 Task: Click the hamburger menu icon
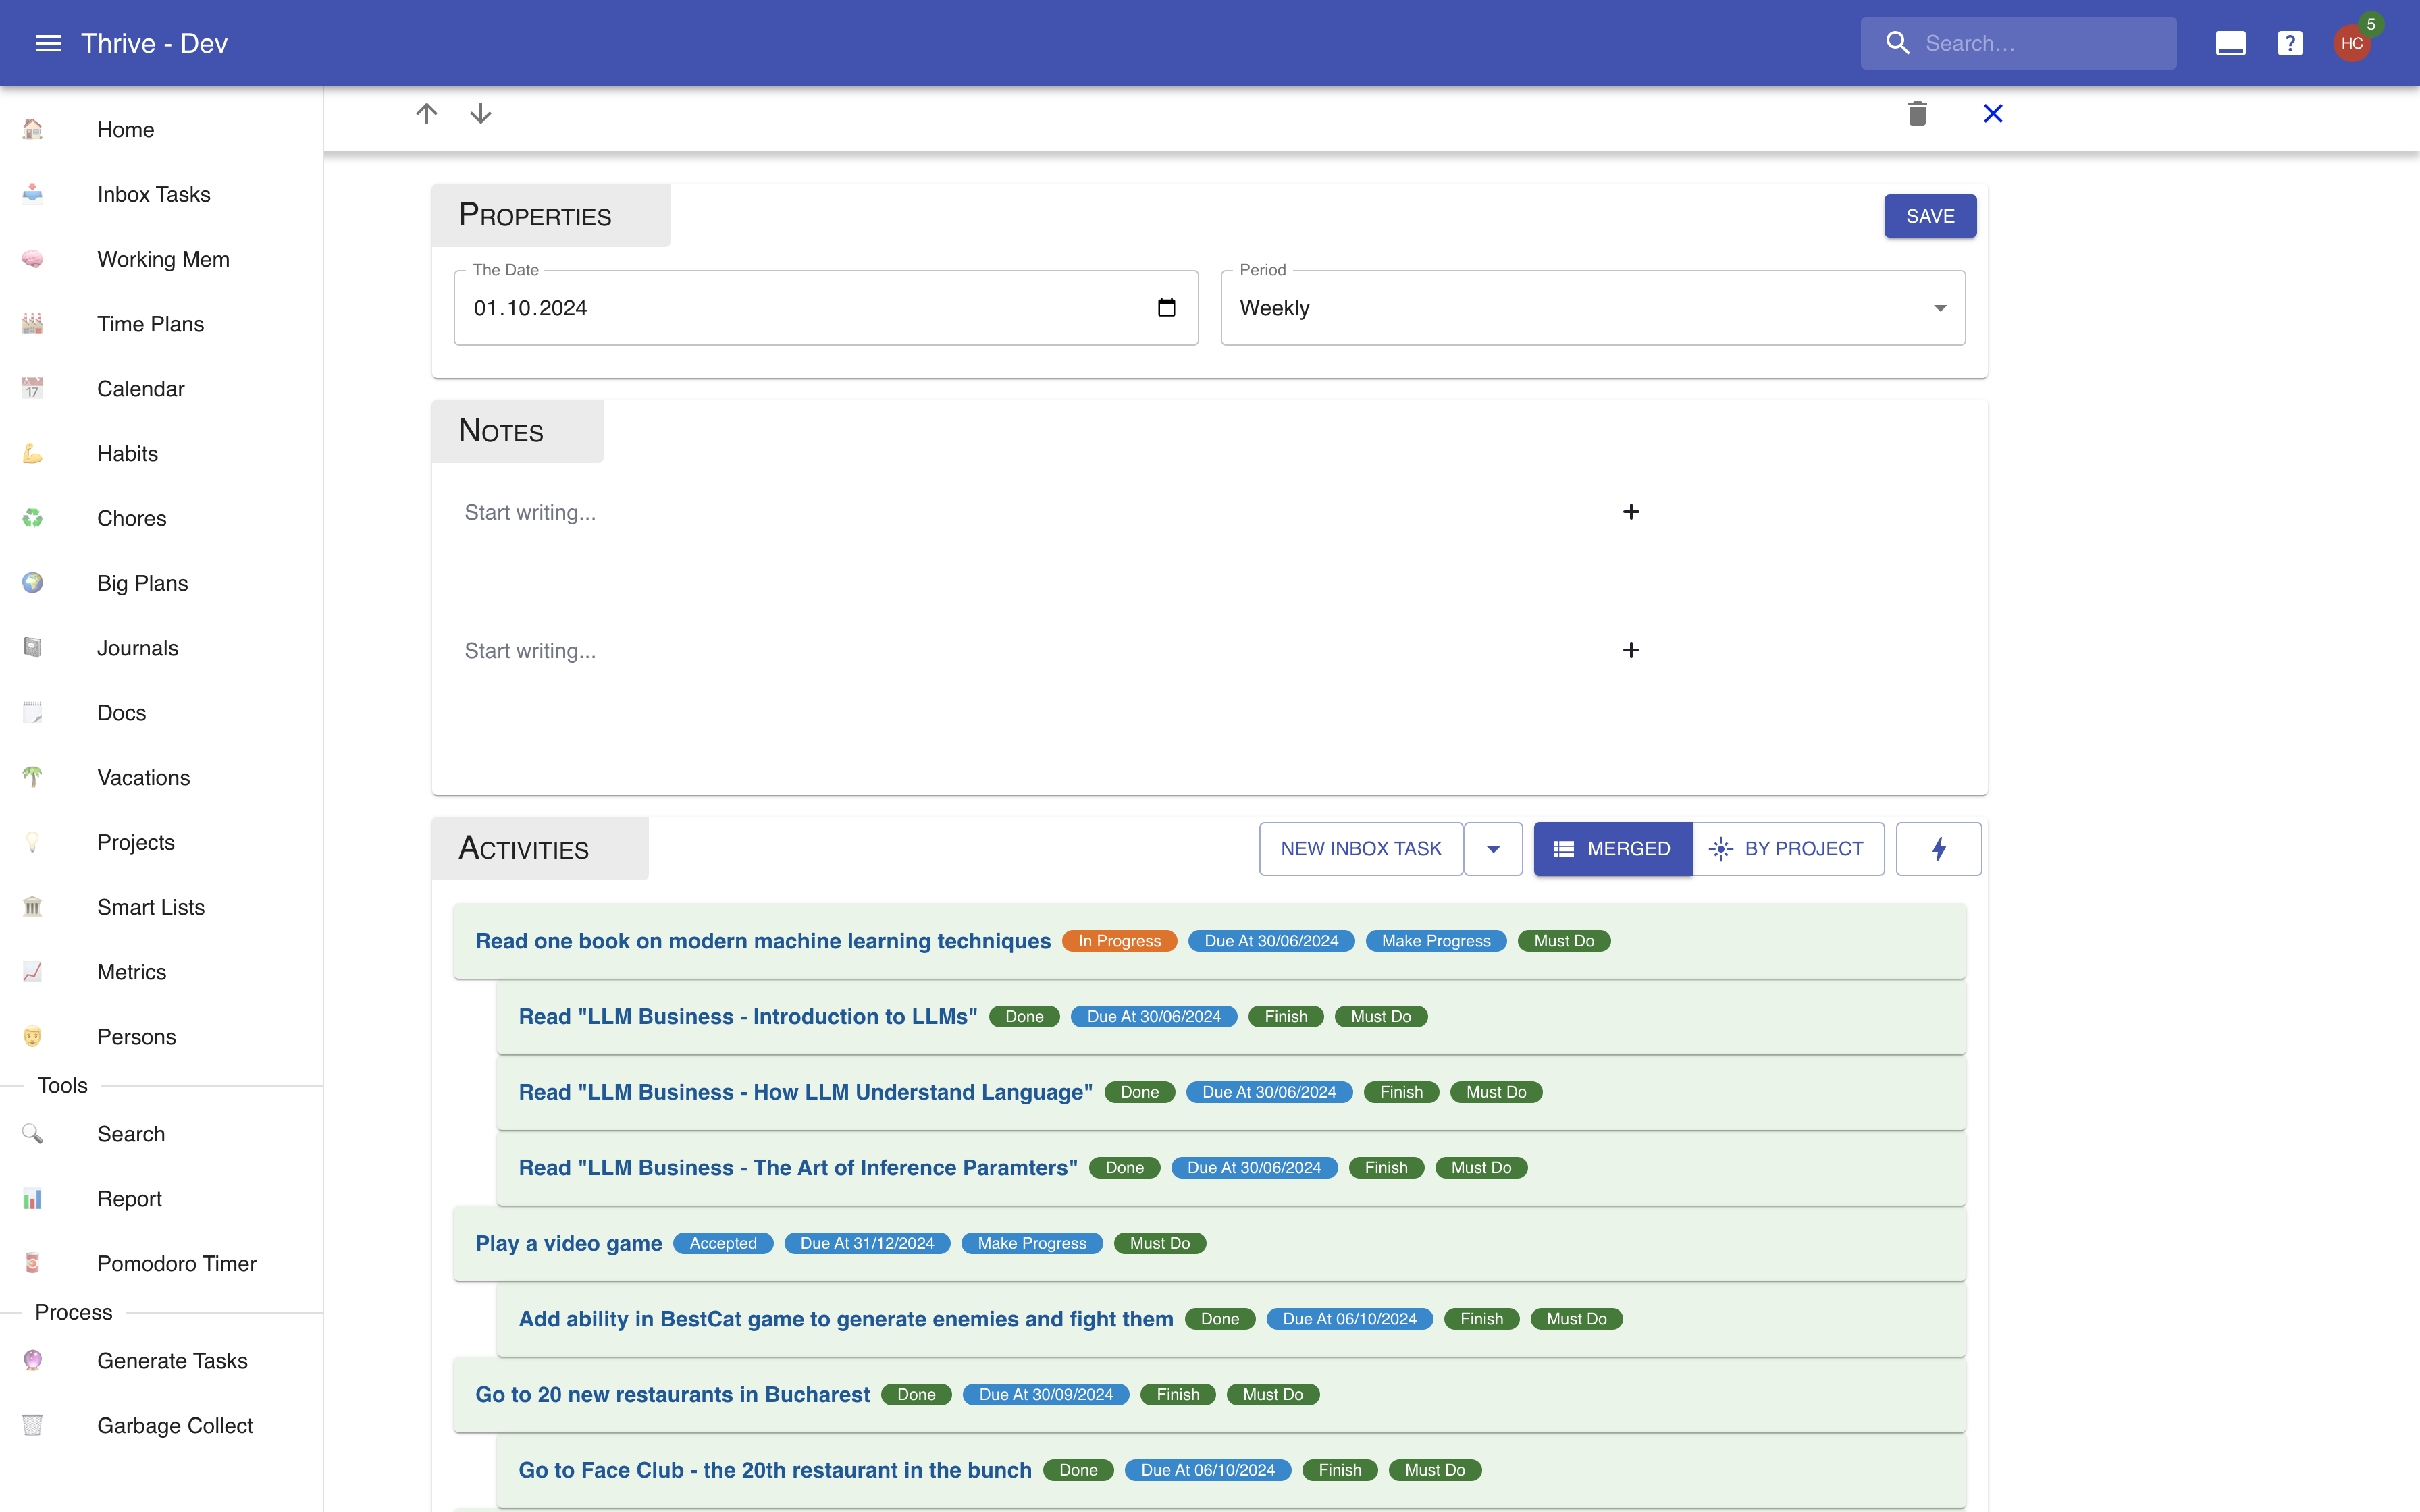48,43
